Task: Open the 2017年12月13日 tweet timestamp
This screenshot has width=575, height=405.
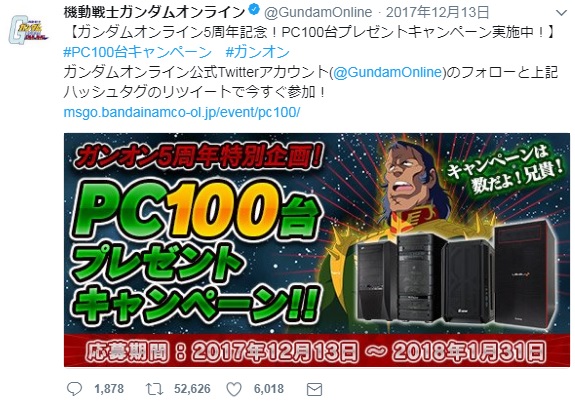Action: point(438,12)
